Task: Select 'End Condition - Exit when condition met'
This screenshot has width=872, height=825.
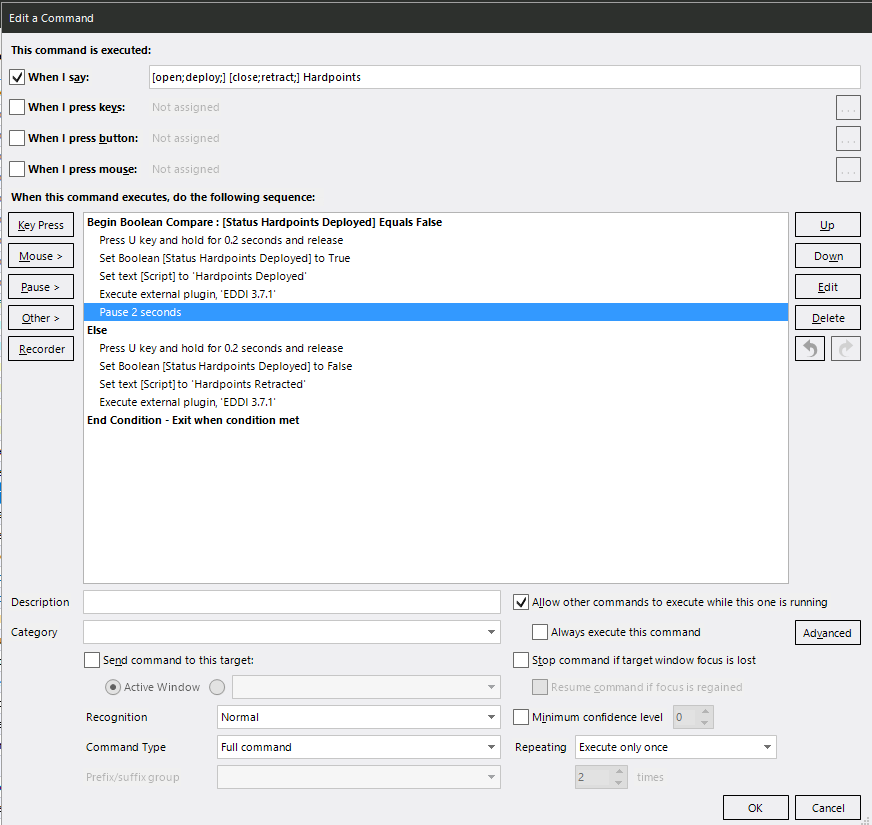Action: coord(436,420)
